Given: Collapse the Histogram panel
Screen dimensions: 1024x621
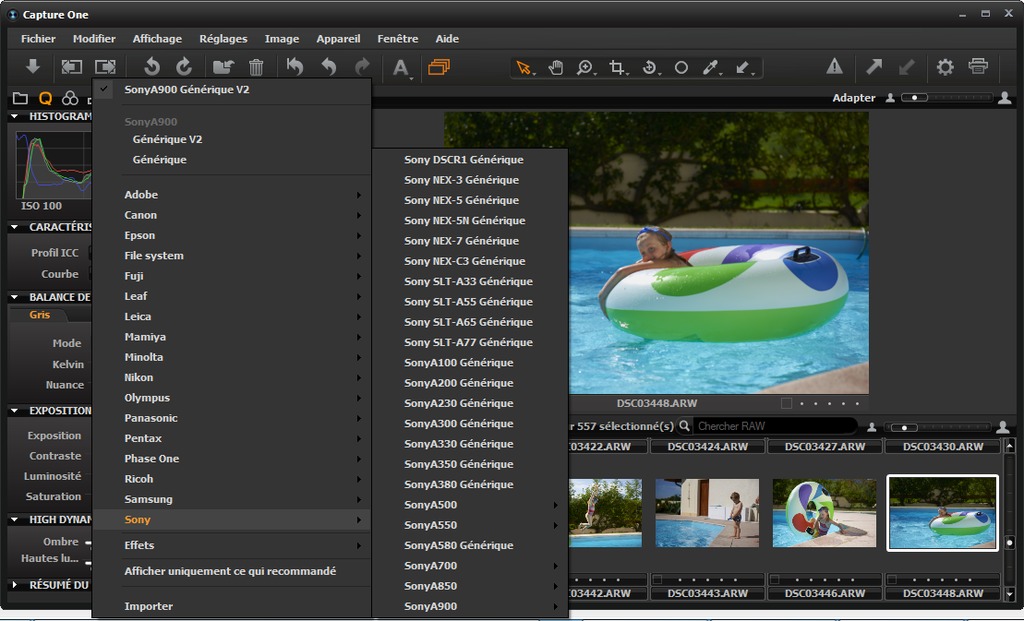Looking at the screenshot, I should 15,116.
